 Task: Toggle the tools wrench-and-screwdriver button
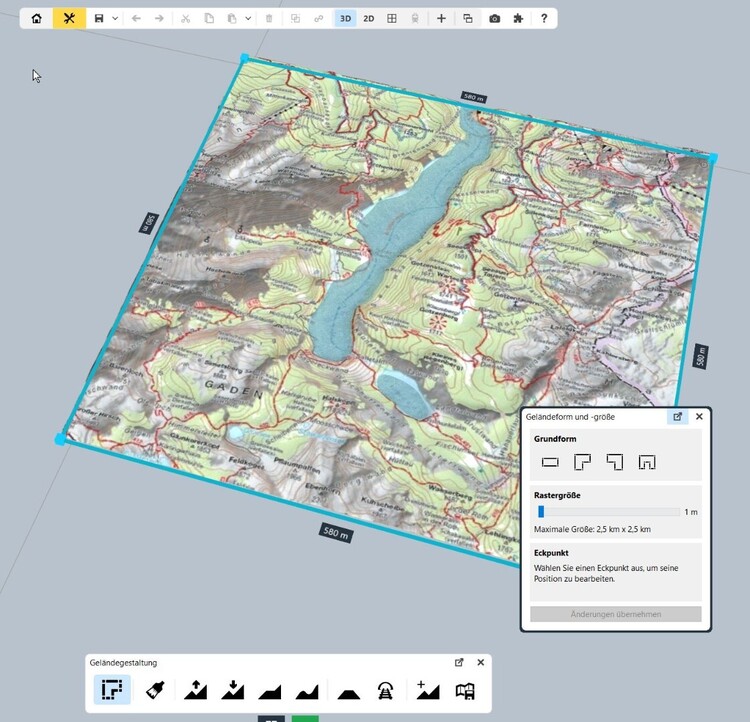[69, 19]
